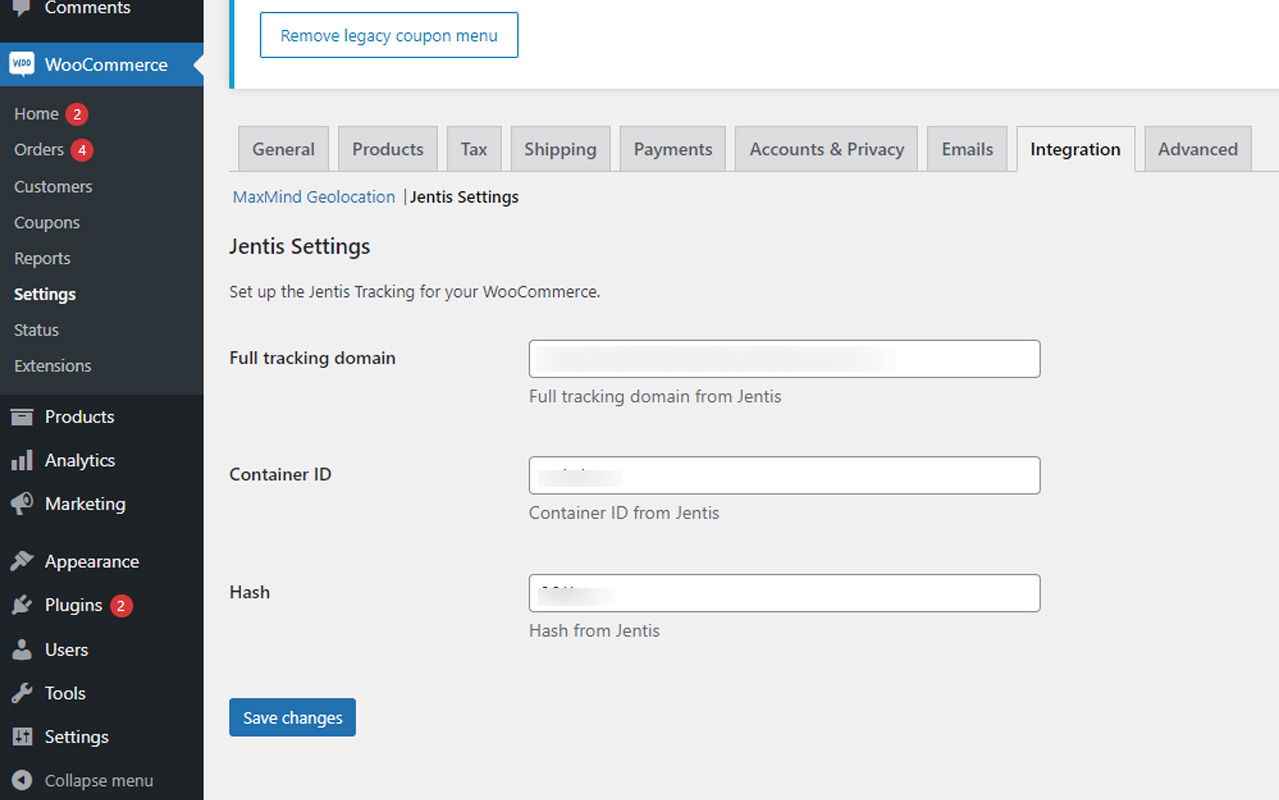Click the Settings sliders icon at sidebar bottom

coord(22,737)
